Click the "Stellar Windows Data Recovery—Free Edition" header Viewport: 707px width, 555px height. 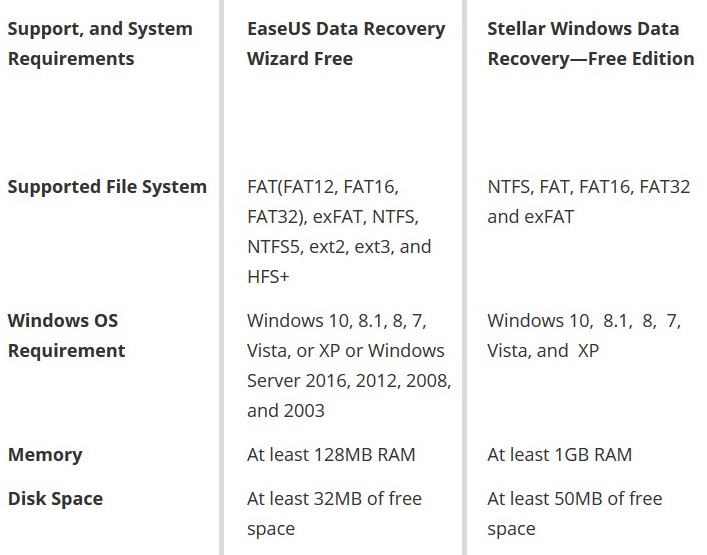[590, 43]
